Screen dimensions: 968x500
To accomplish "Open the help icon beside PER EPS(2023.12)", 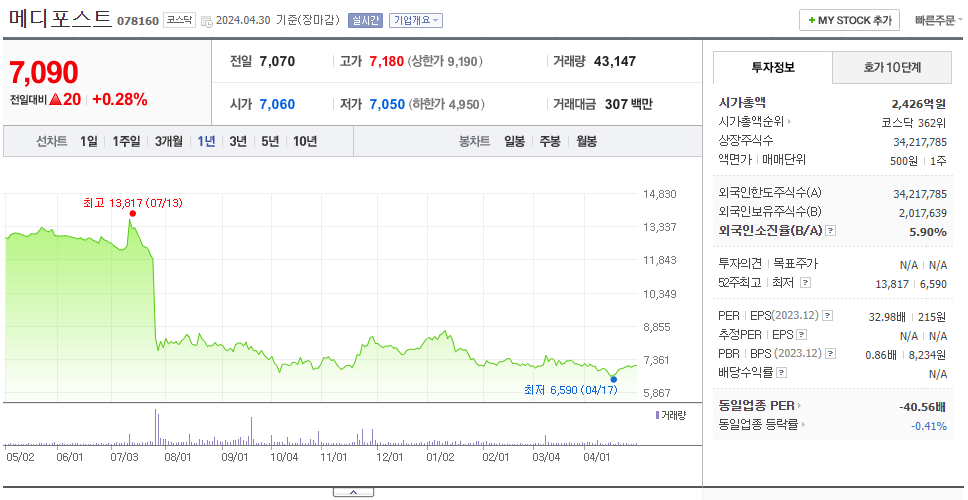I will [x=828, y=316].
